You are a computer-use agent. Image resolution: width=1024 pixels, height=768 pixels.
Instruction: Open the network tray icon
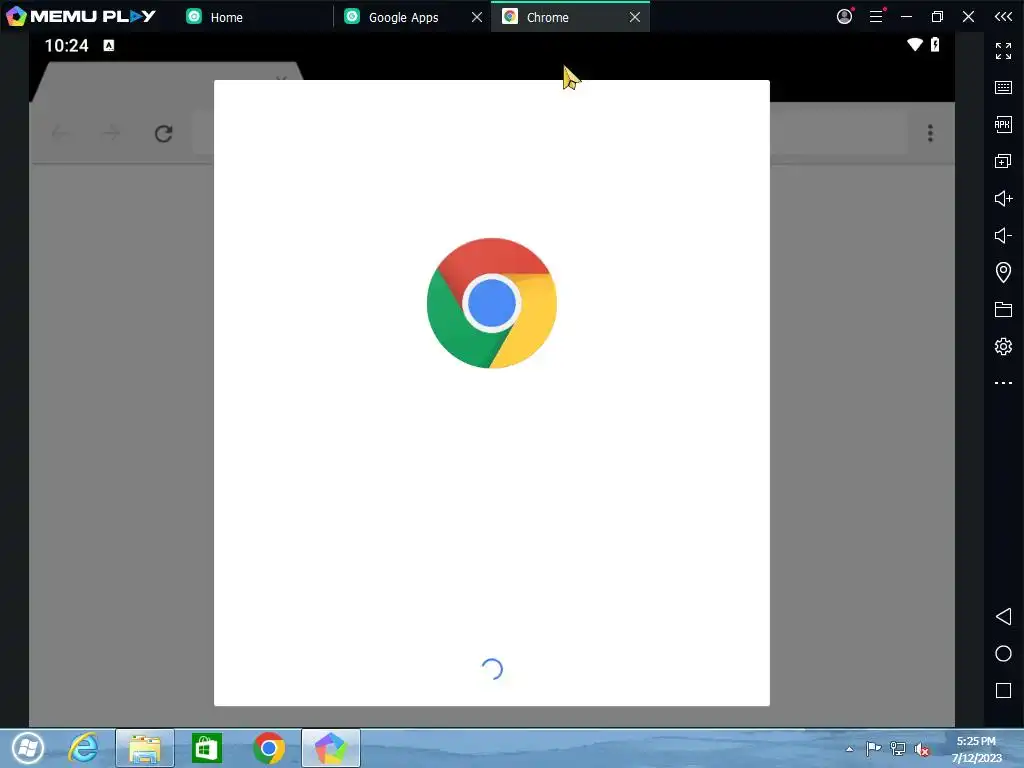898,749
